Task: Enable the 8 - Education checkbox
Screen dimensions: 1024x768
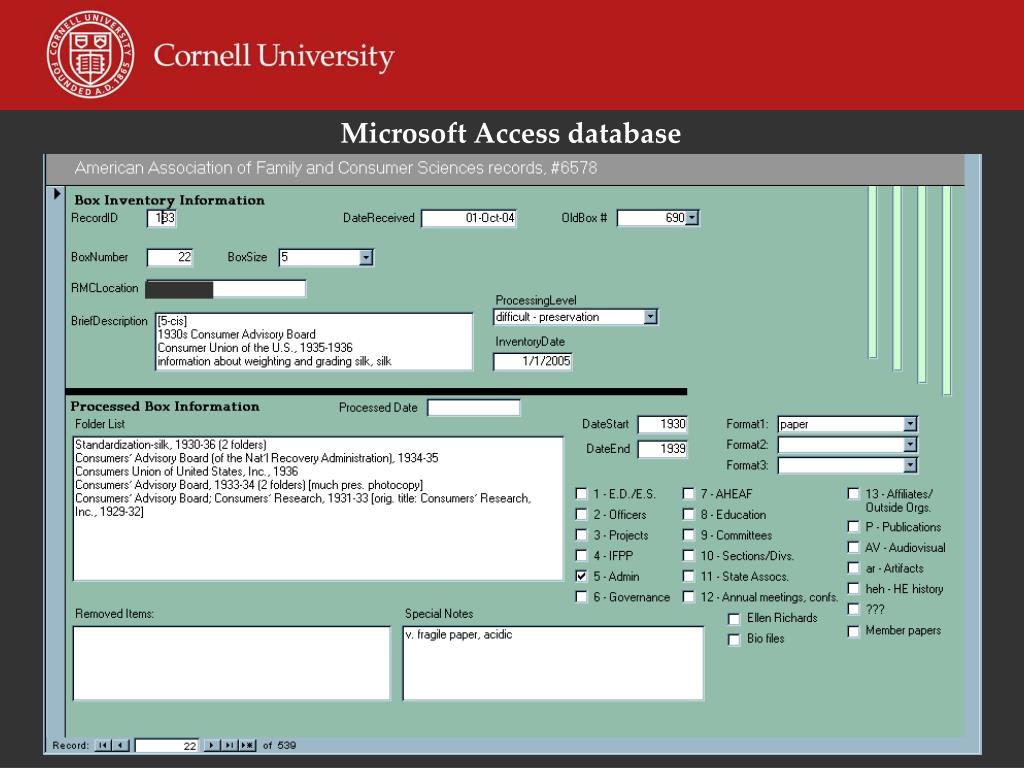Action: (688, 515)
